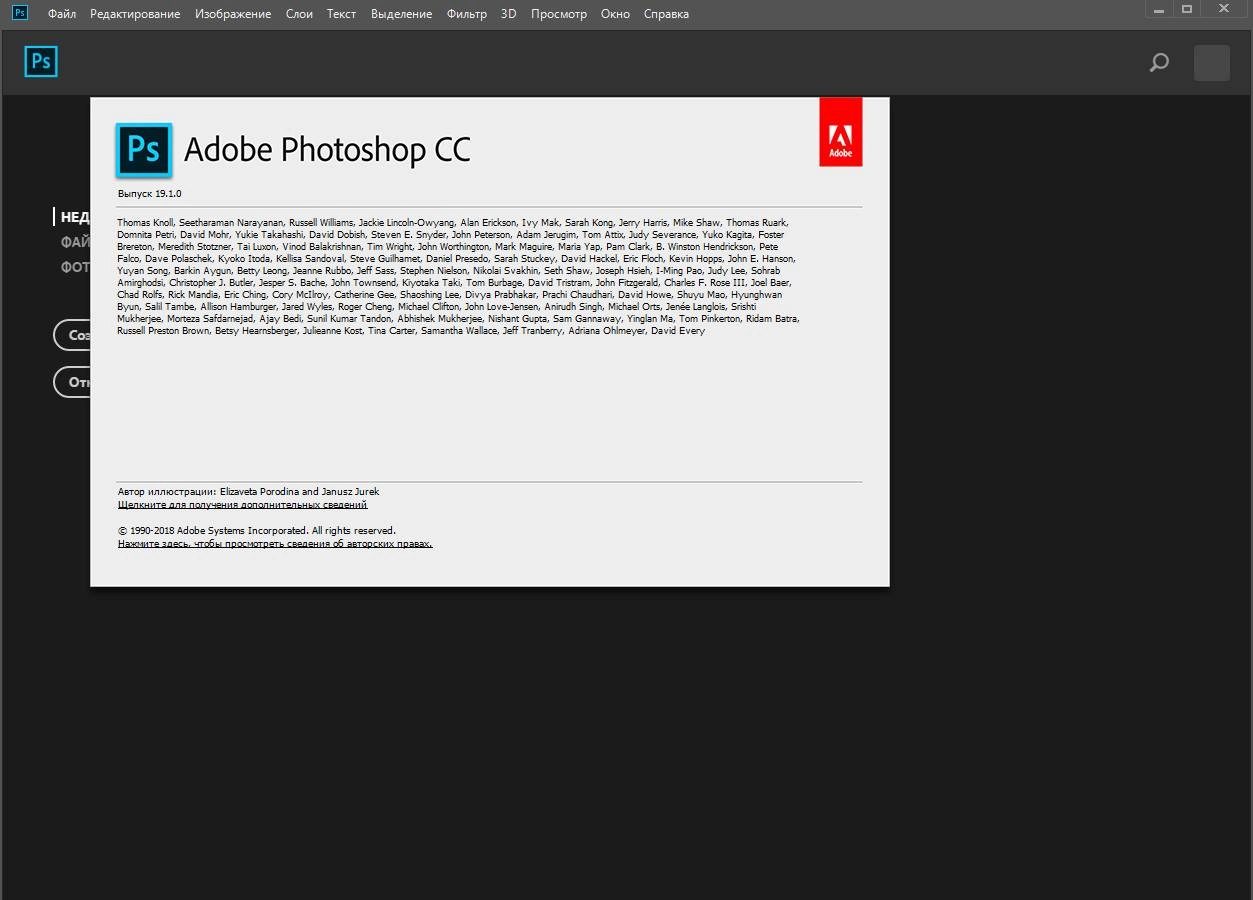Click the Photoshop home logo icon

(41, 62)
